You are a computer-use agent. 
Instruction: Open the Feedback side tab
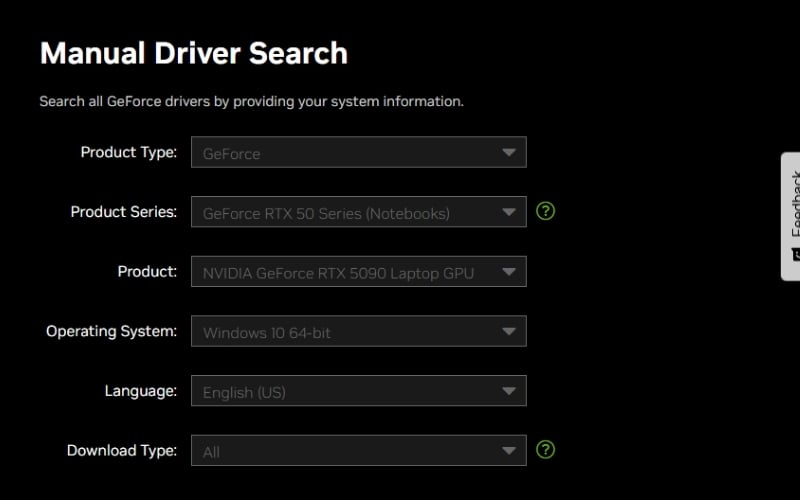(792, 205)
